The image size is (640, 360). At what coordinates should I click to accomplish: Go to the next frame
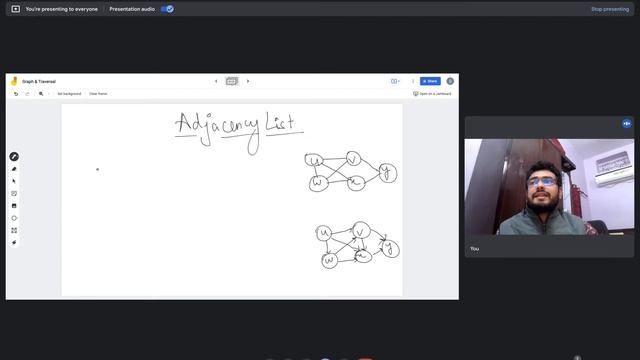(x=248, y=81)
